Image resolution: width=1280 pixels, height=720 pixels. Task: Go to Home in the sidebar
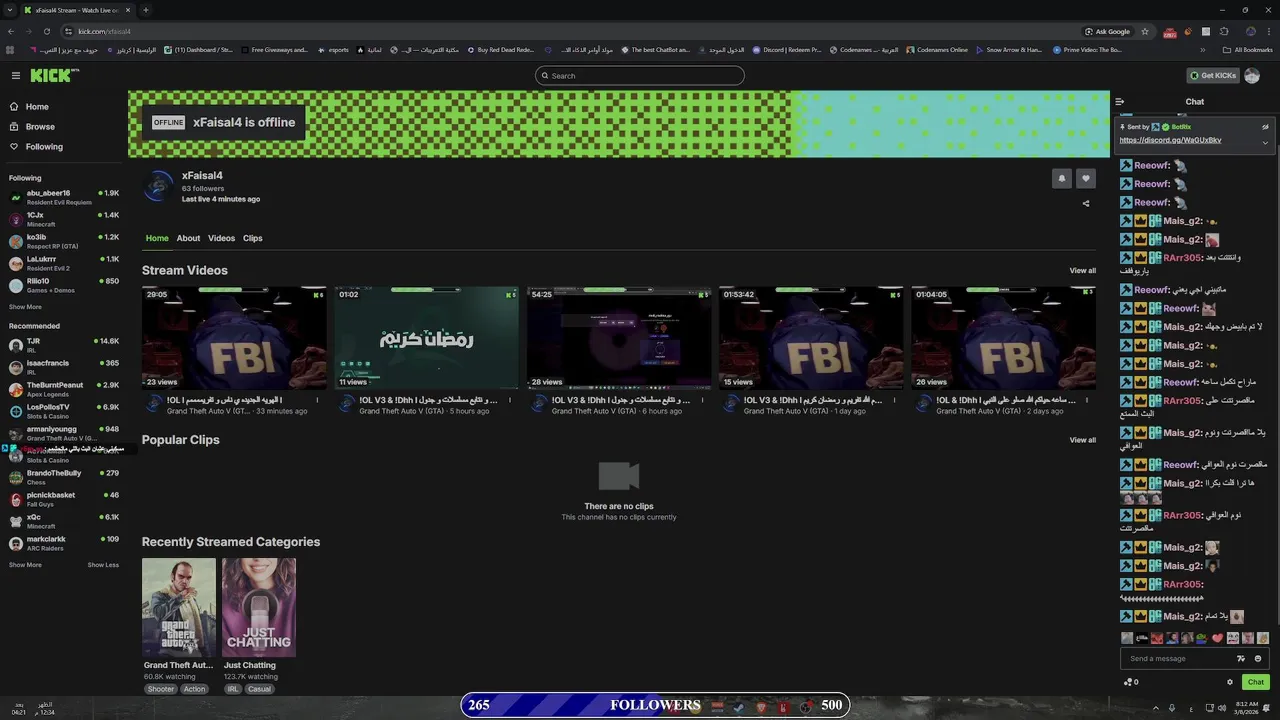point(37,107)
